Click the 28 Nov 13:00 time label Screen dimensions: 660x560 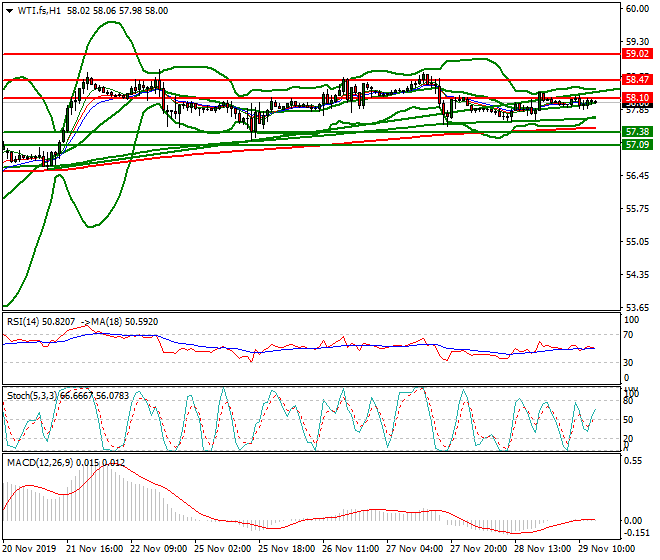click(543, 549)
